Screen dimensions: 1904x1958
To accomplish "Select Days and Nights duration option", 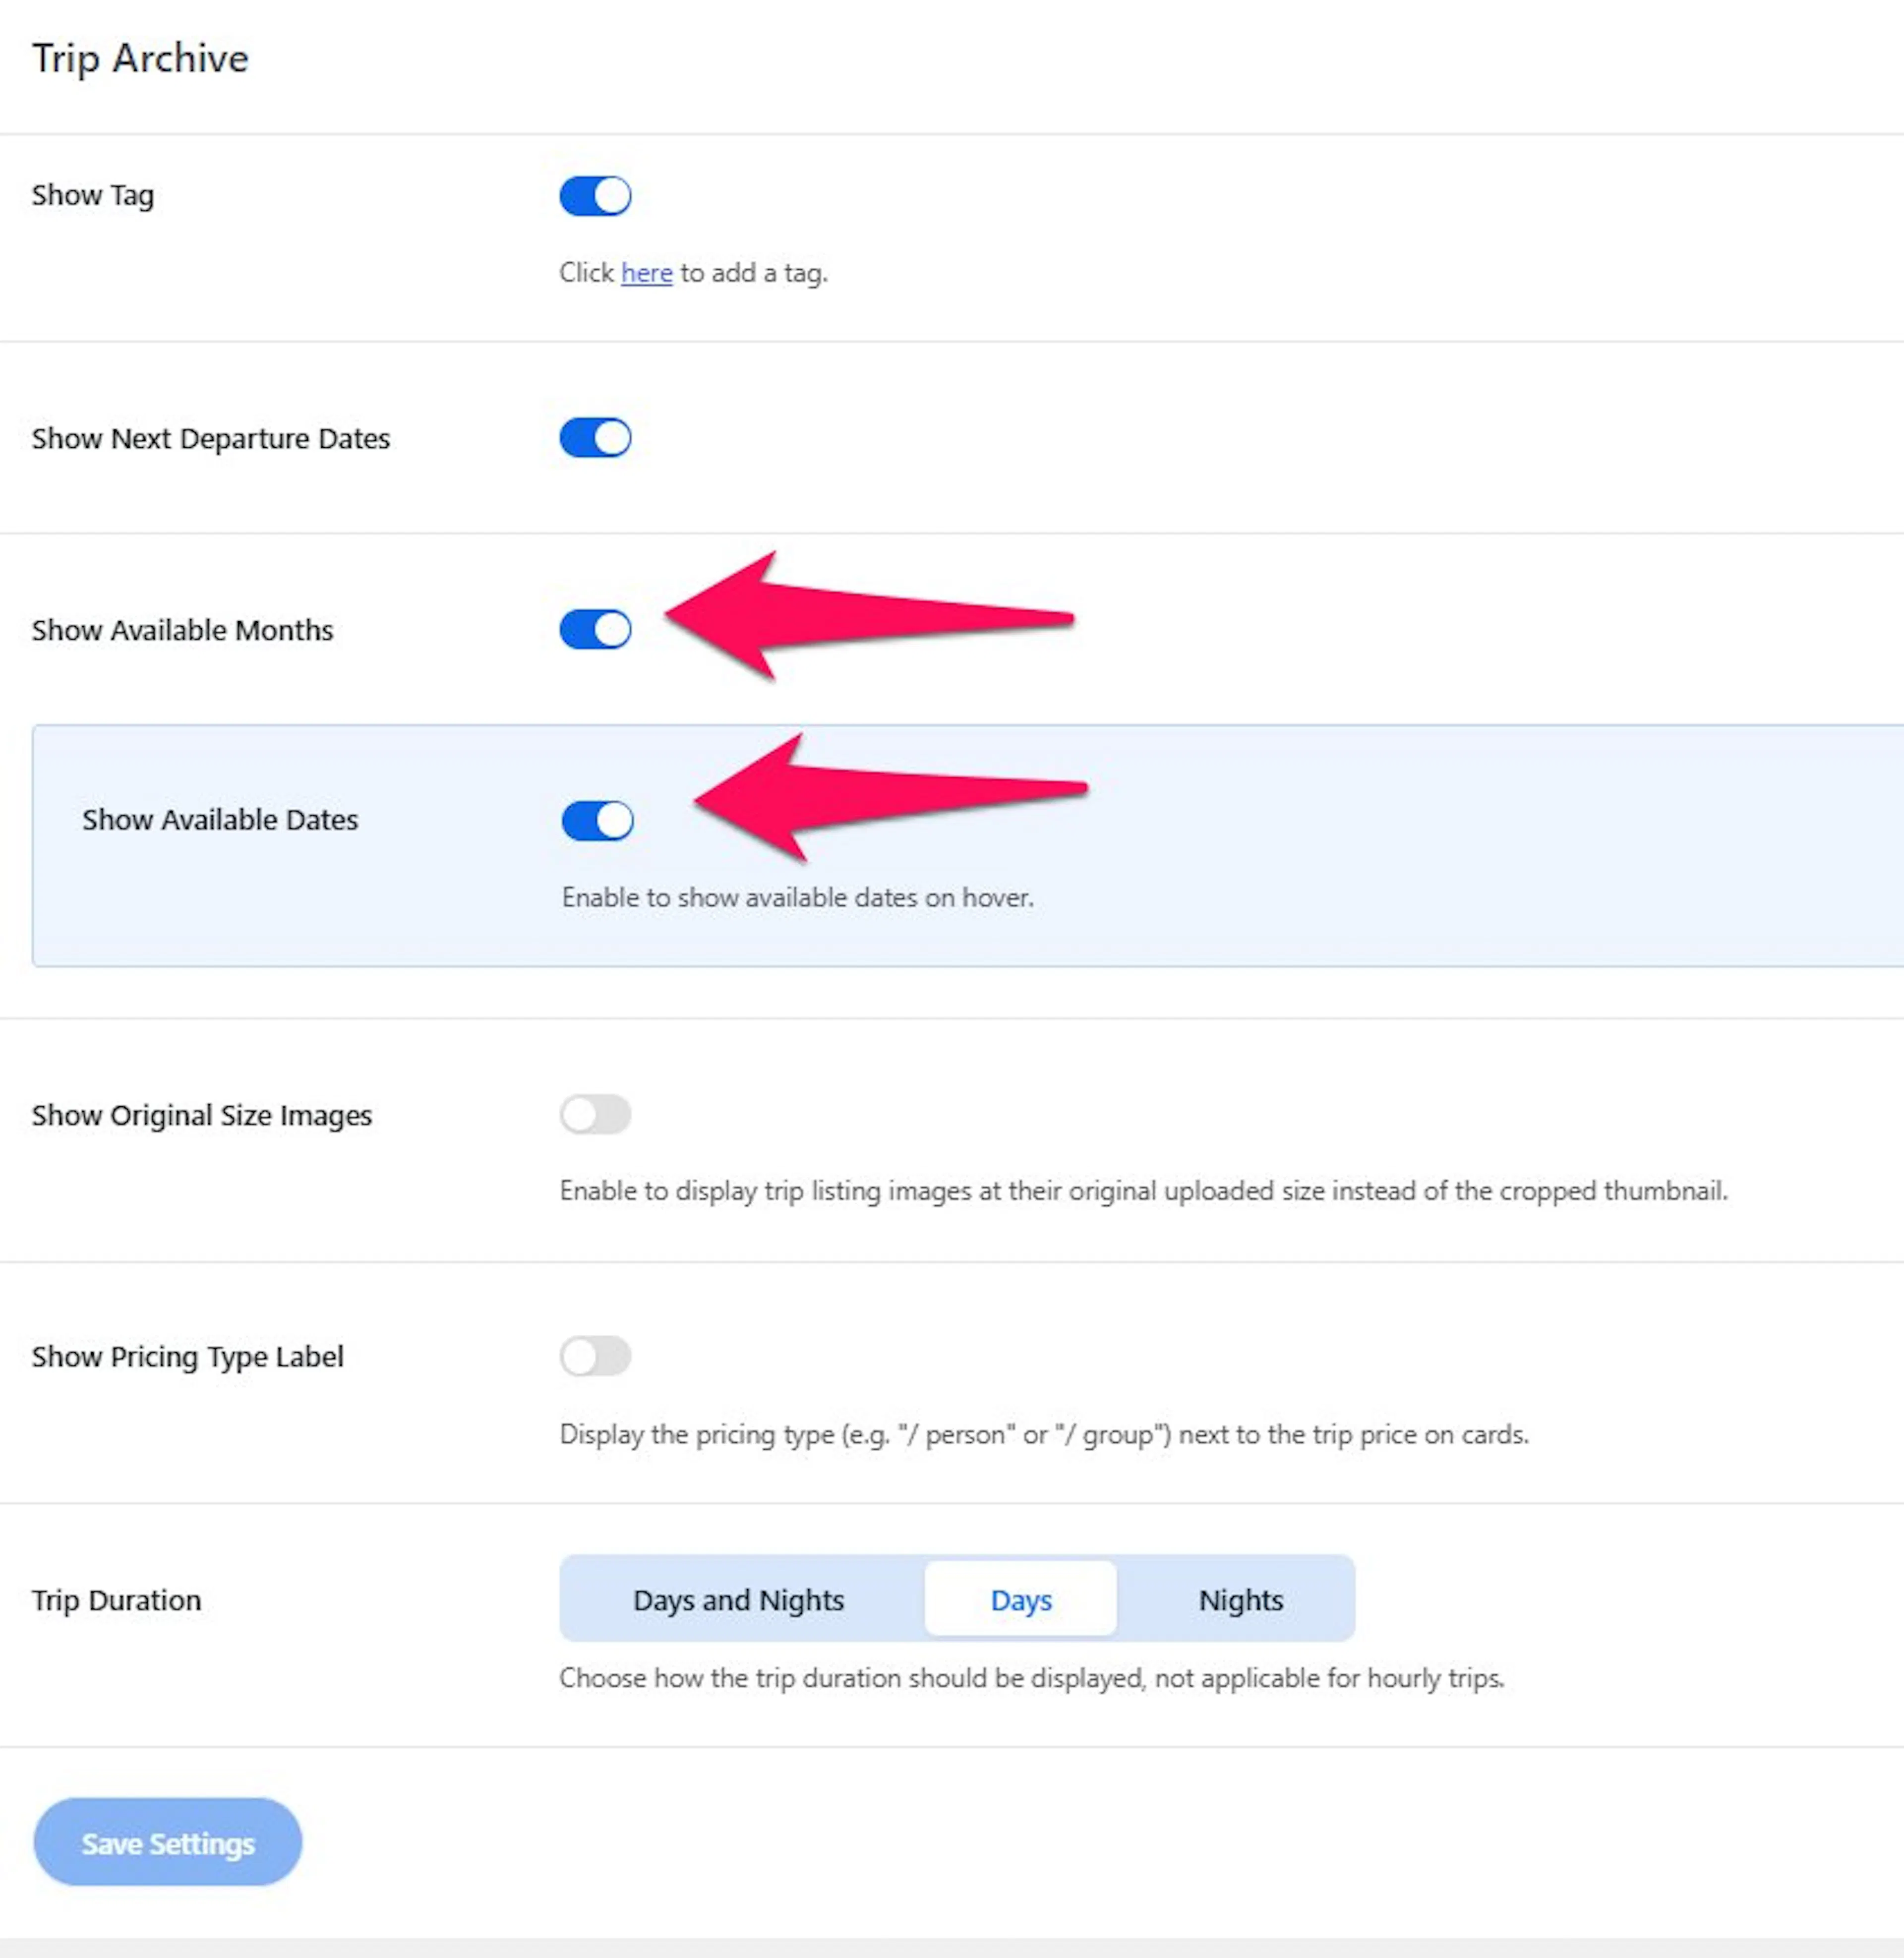I will click(x=739, y=1600).
